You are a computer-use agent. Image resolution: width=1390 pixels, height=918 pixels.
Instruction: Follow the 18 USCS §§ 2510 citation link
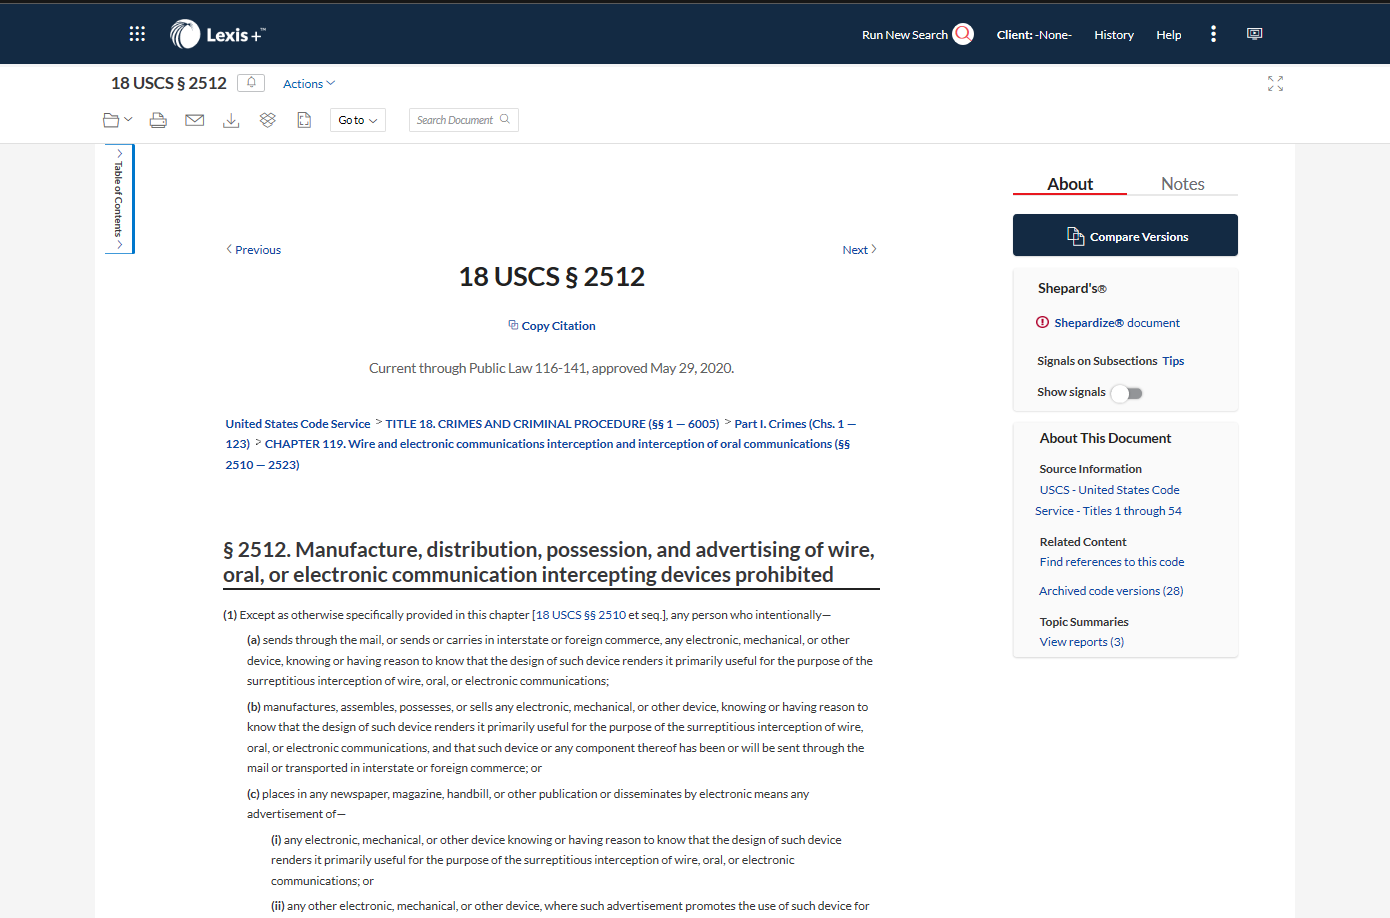[581, 615]
